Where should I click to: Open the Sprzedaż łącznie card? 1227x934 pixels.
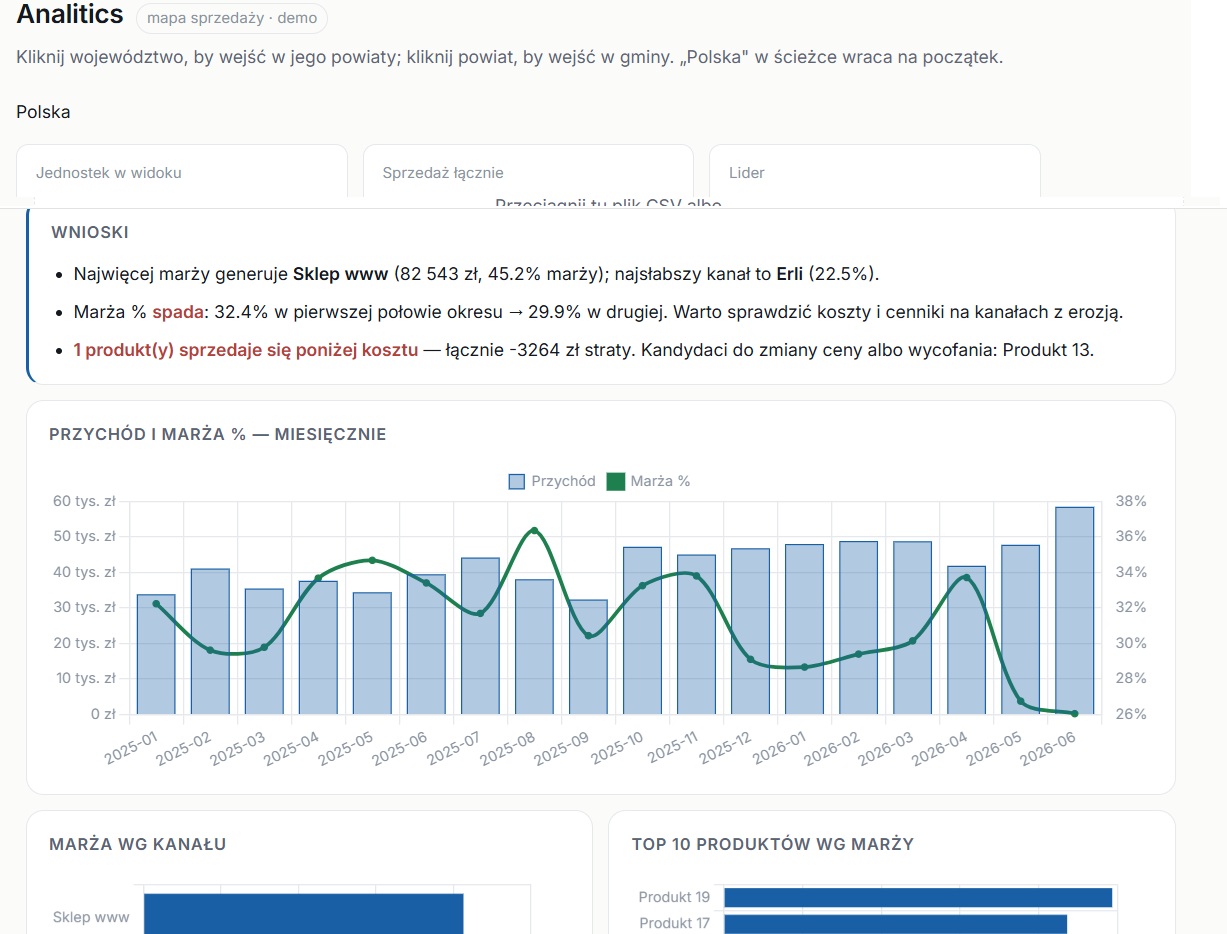point(528,172)
